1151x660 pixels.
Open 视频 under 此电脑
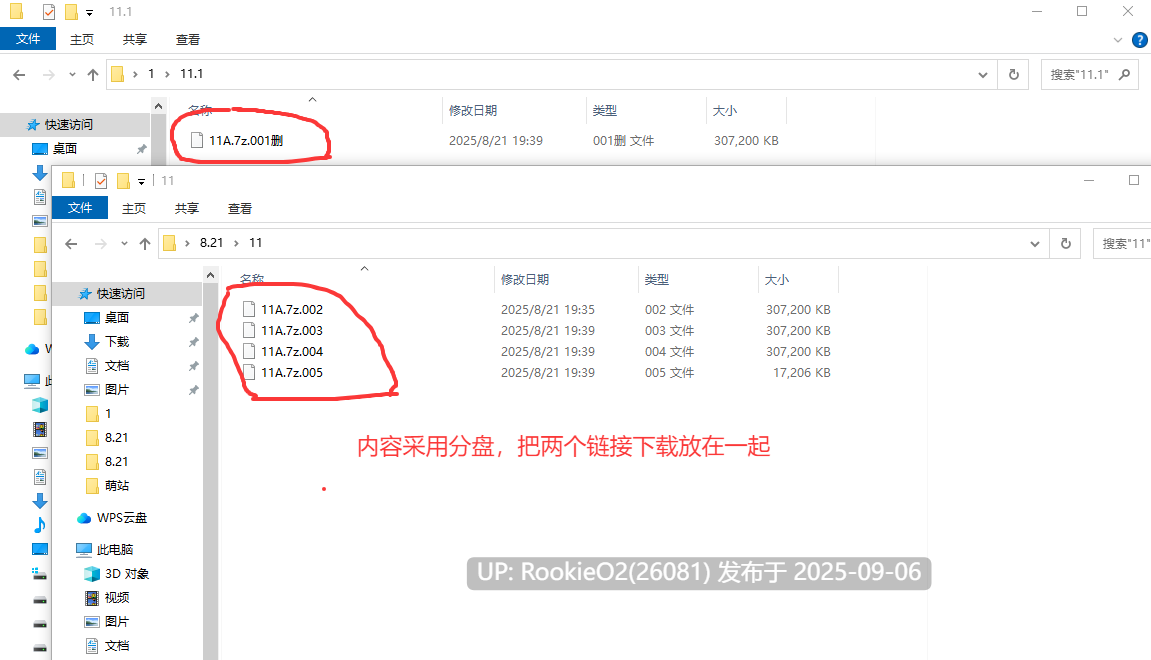117,598
